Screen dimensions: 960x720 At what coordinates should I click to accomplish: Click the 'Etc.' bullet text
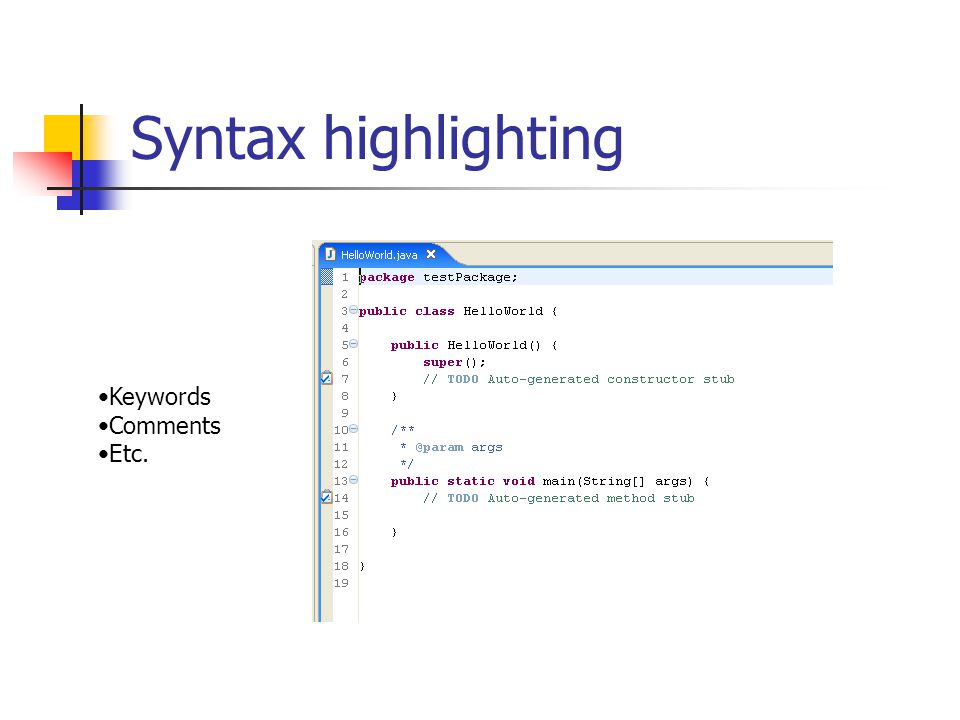[129, 454]
